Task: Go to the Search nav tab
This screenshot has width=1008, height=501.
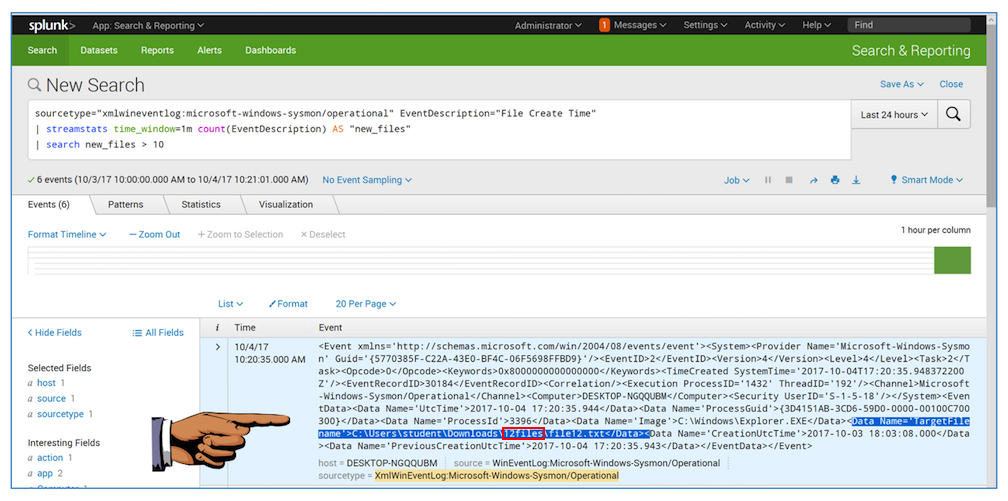Action: pos(42,50)
